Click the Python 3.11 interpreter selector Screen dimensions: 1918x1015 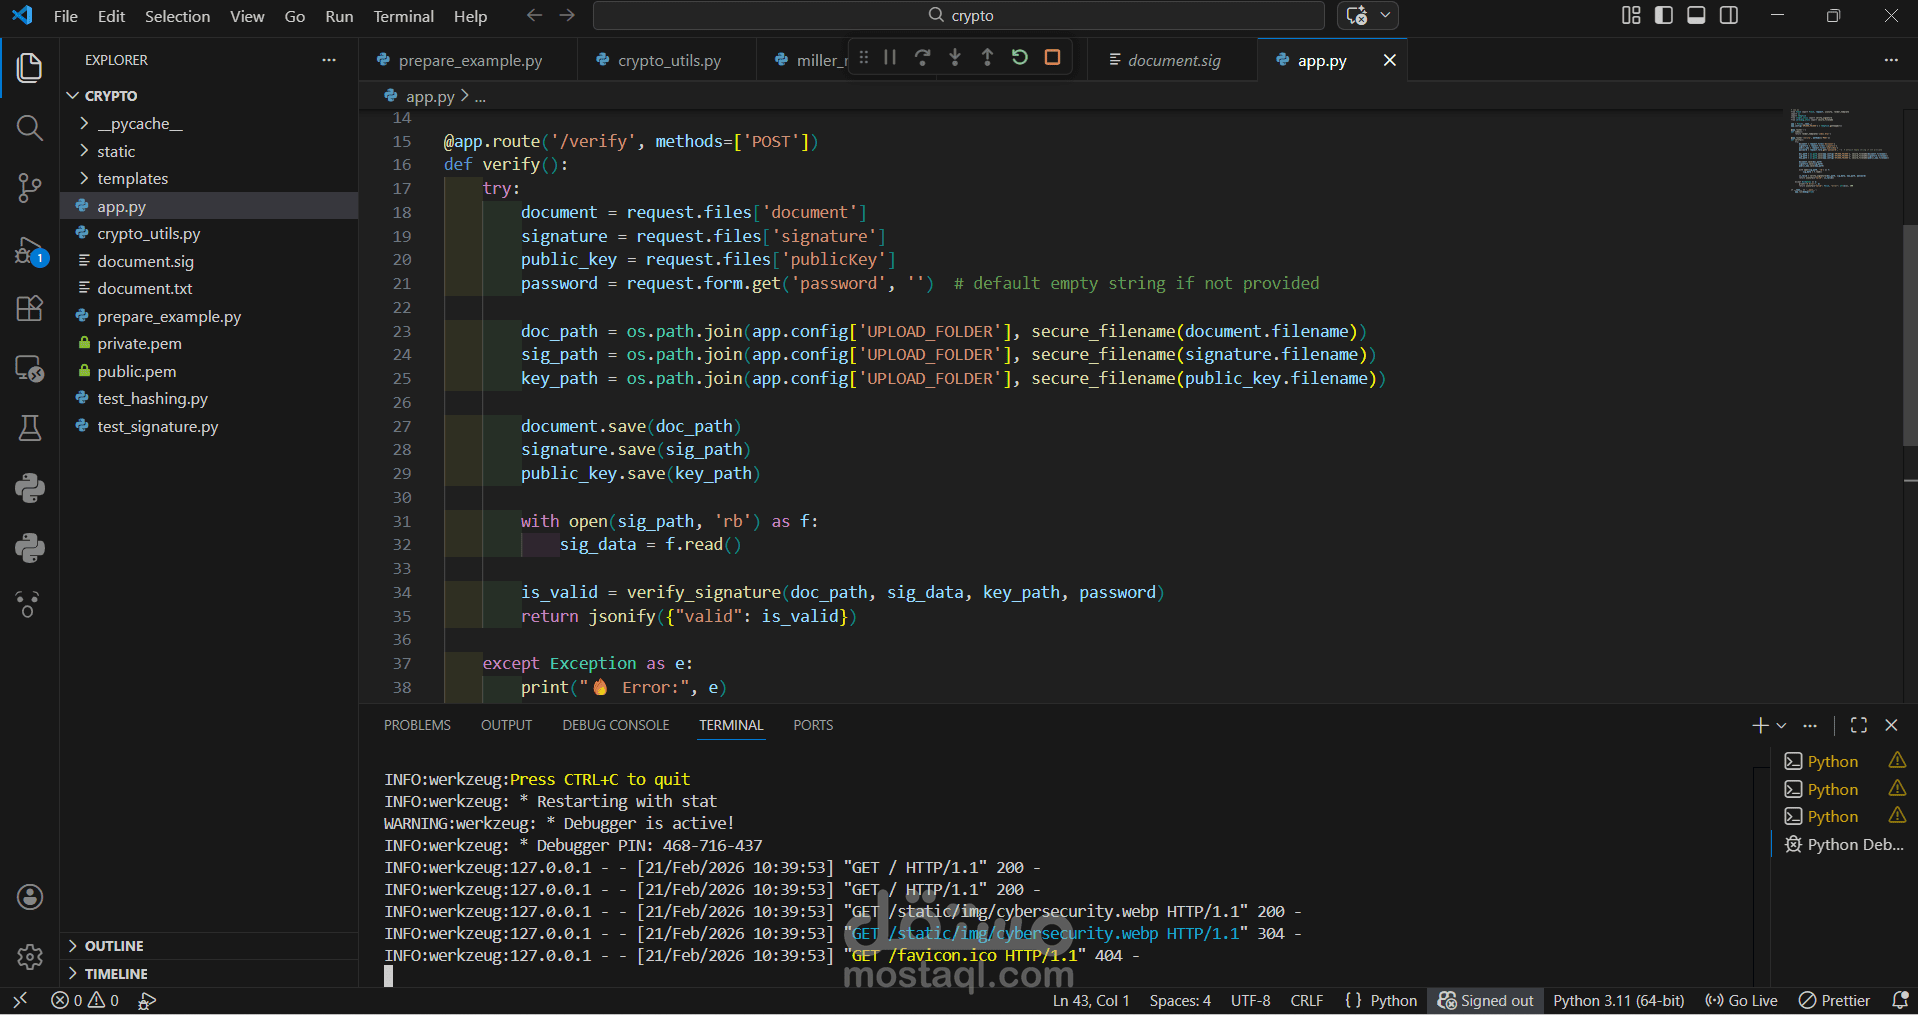(1618, 1000)
